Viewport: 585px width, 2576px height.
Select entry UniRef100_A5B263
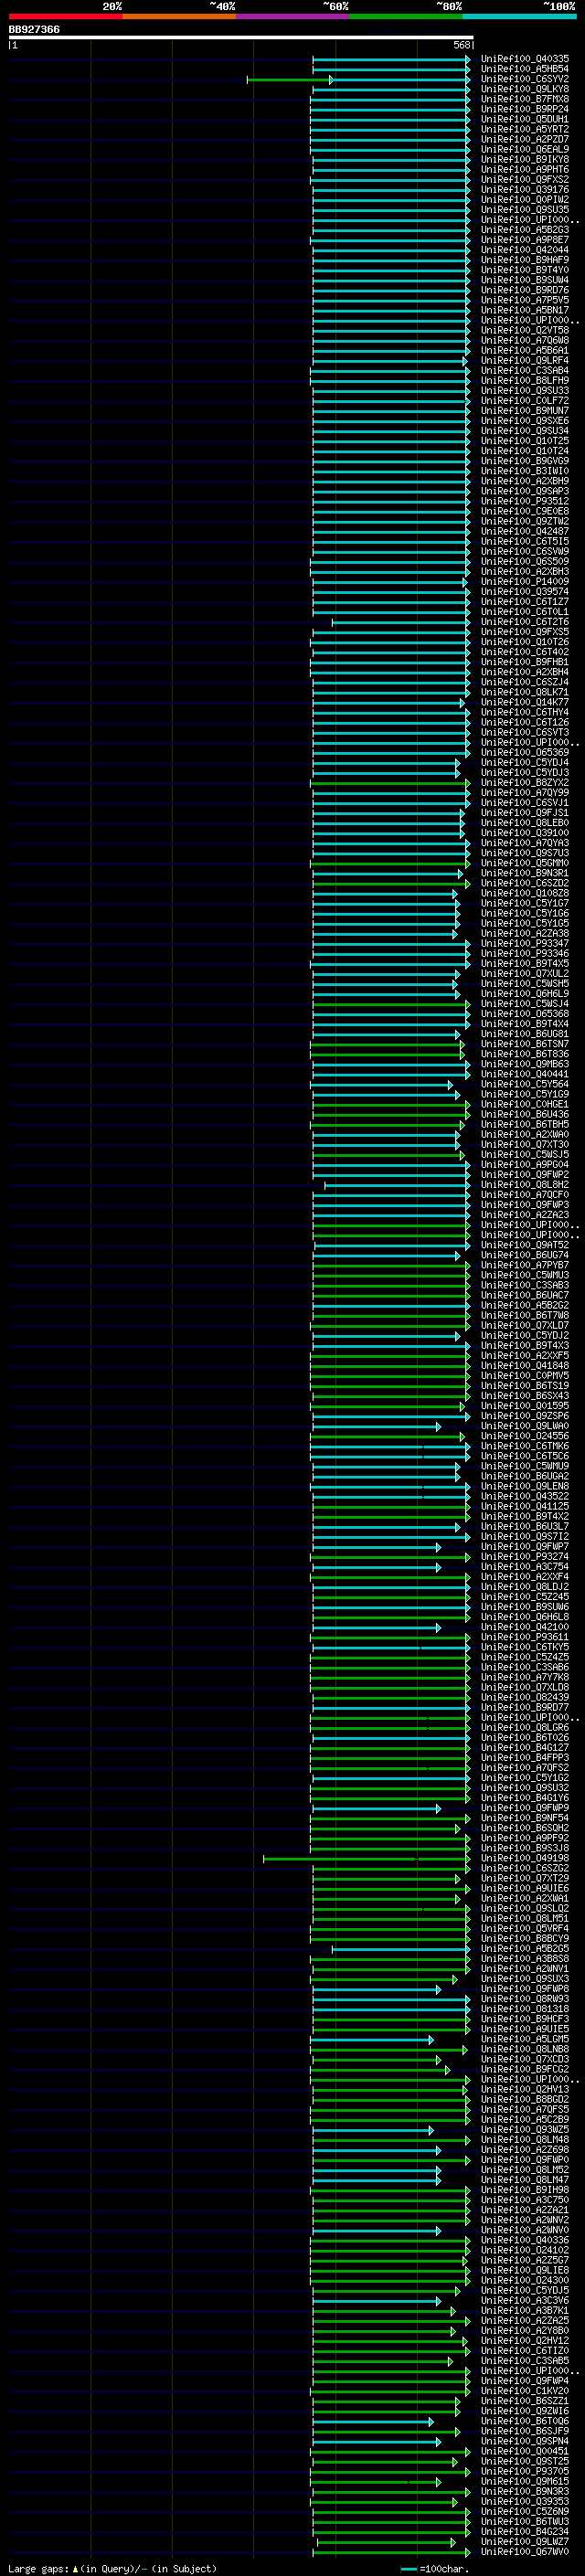point(525,230)
